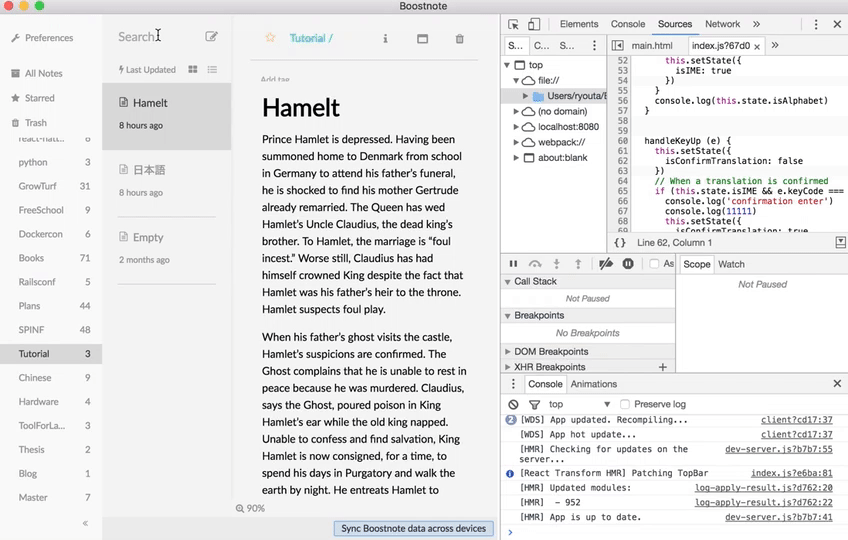Image resolution: width=848 pixels, height=540 pixels.
Task: Click Sync Boostnote data across devices
Action: point(413,528)
